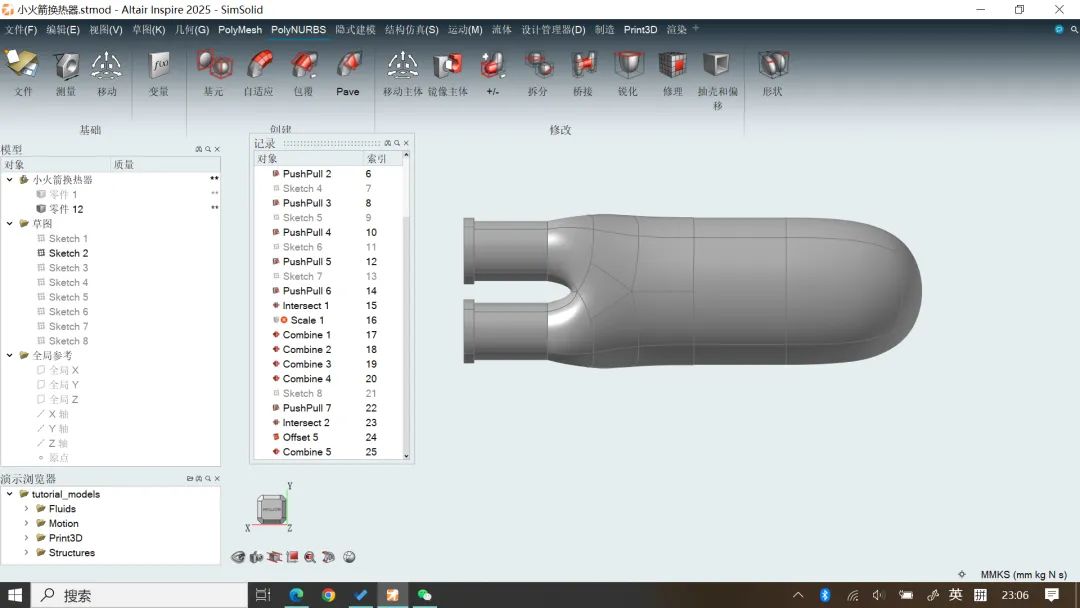1080x608 pixels.
Task: Collapse the 草图 folder in model tree
Action: point(10,224)
